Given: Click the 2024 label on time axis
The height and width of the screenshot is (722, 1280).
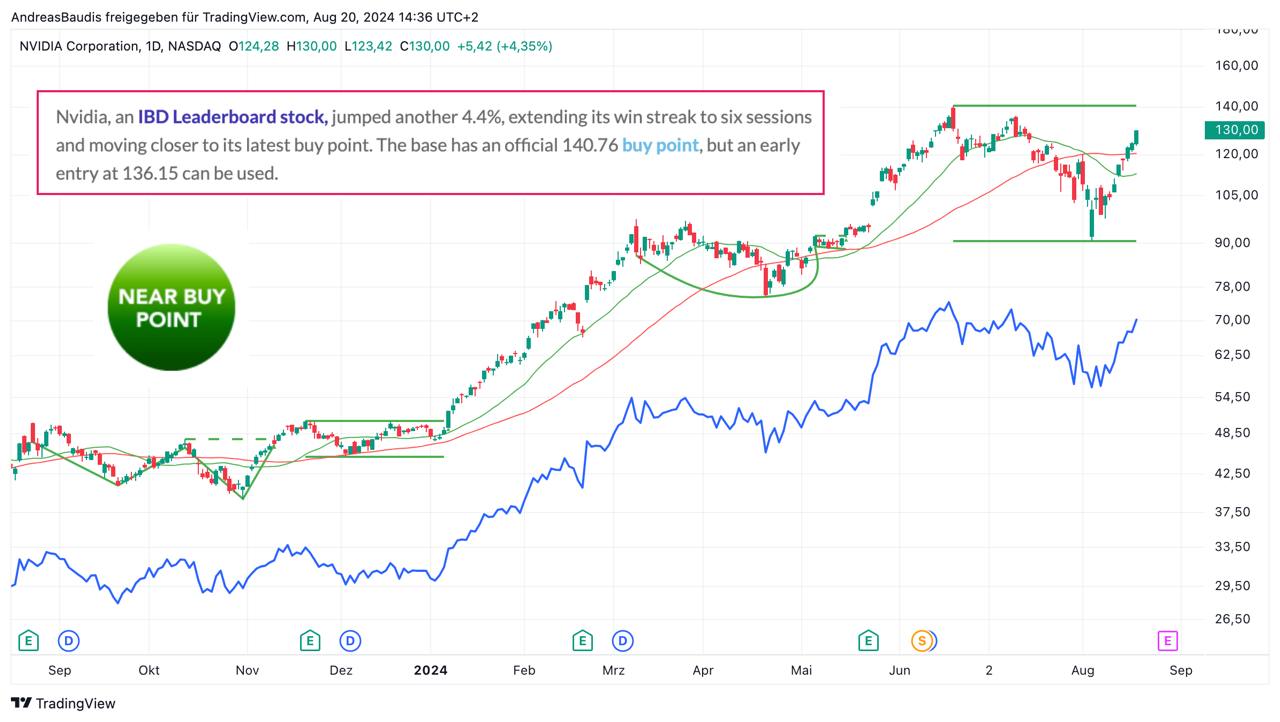Looking at the screenshot, I should (x=430, y=670).
